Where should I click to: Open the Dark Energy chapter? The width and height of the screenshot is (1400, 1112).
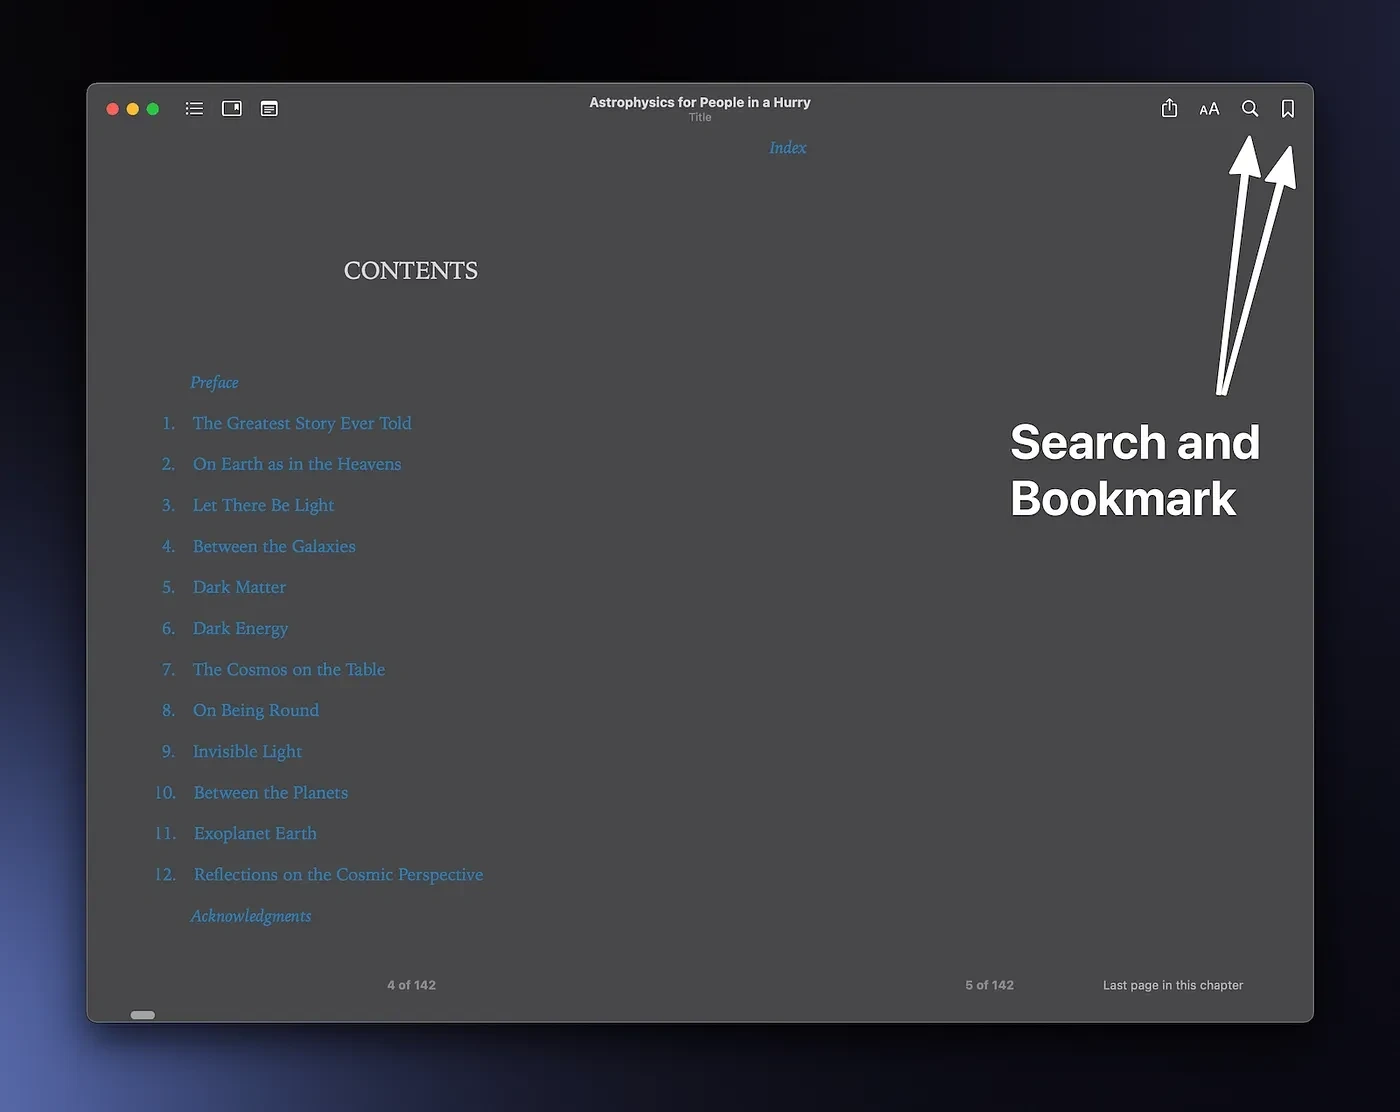tap(240, 628)
